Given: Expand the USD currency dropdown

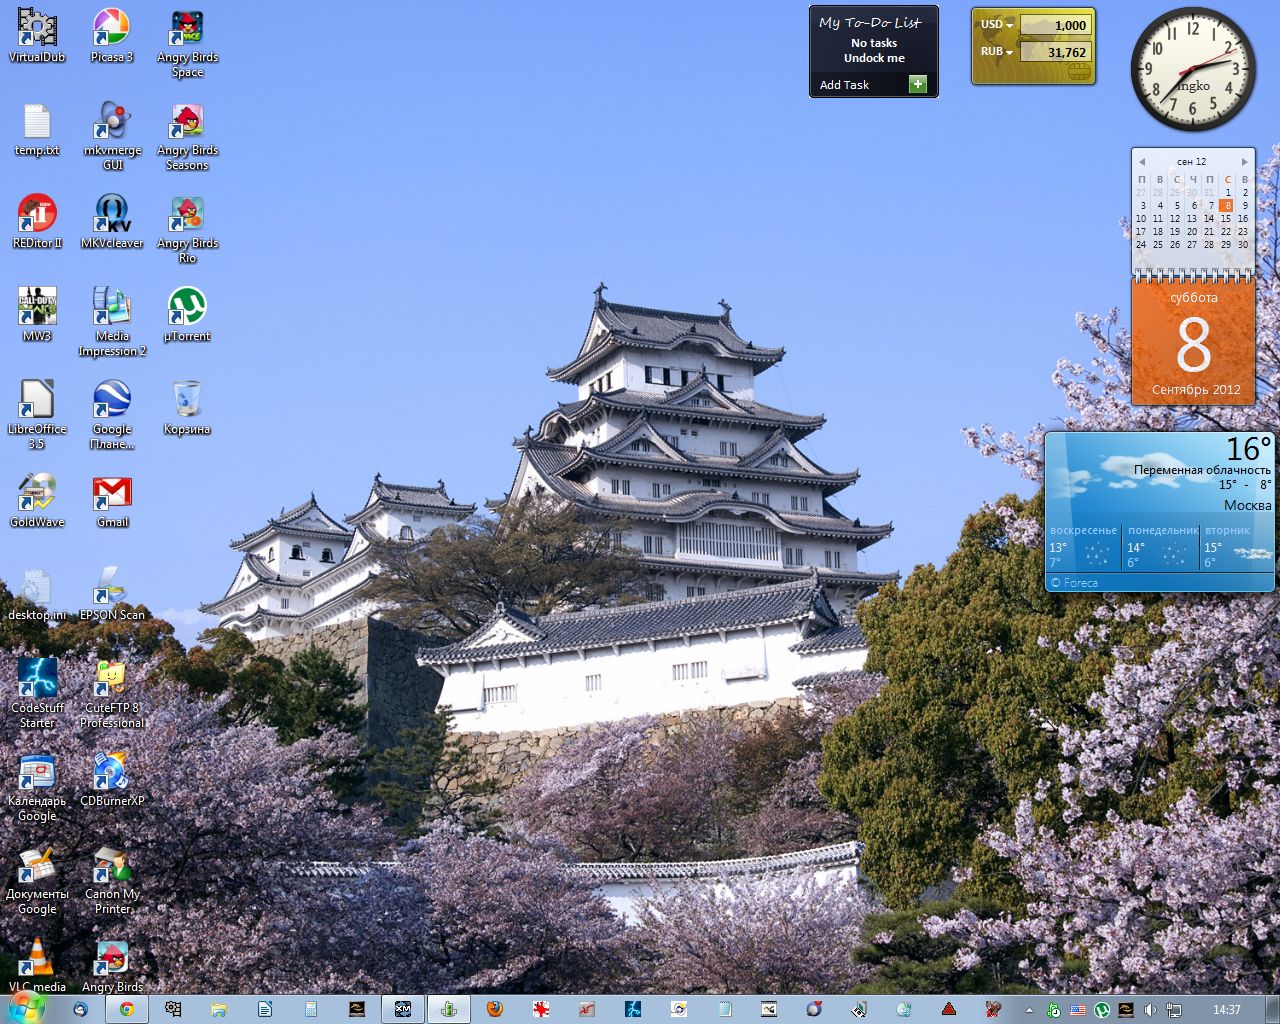Looking at the screenshot, I should point(1010,25).
